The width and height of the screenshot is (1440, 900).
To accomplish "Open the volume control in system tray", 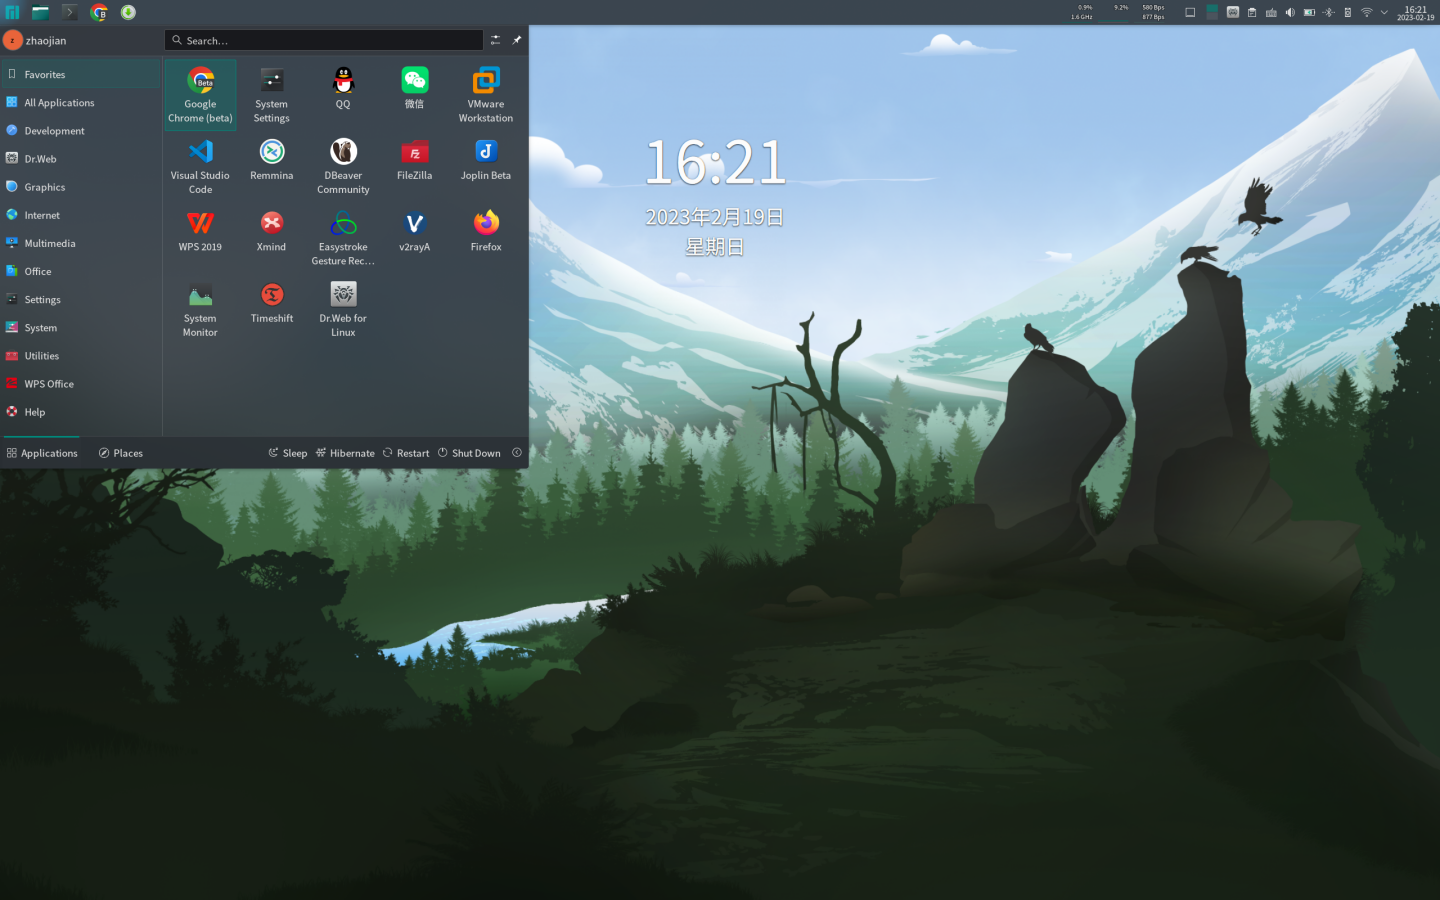I will click(x=1289, y=12).
